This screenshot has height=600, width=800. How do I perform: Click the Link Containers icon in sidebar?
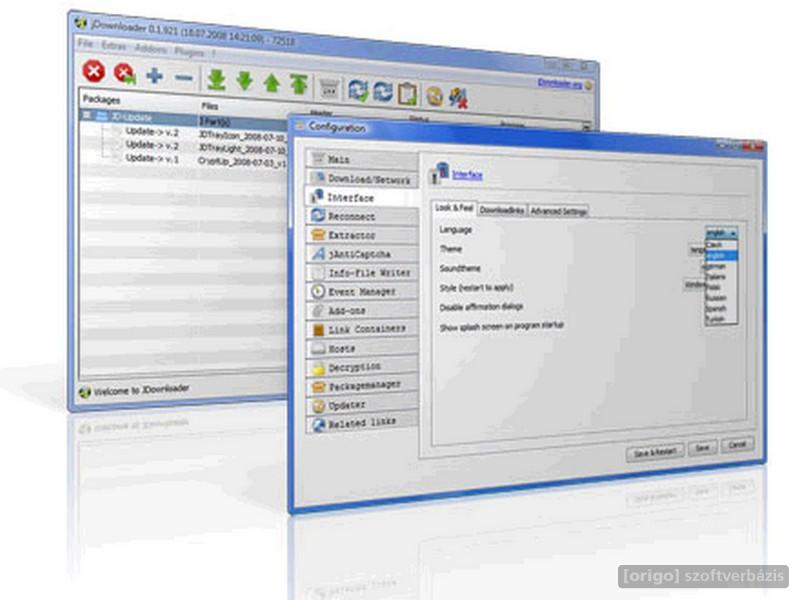318,330
